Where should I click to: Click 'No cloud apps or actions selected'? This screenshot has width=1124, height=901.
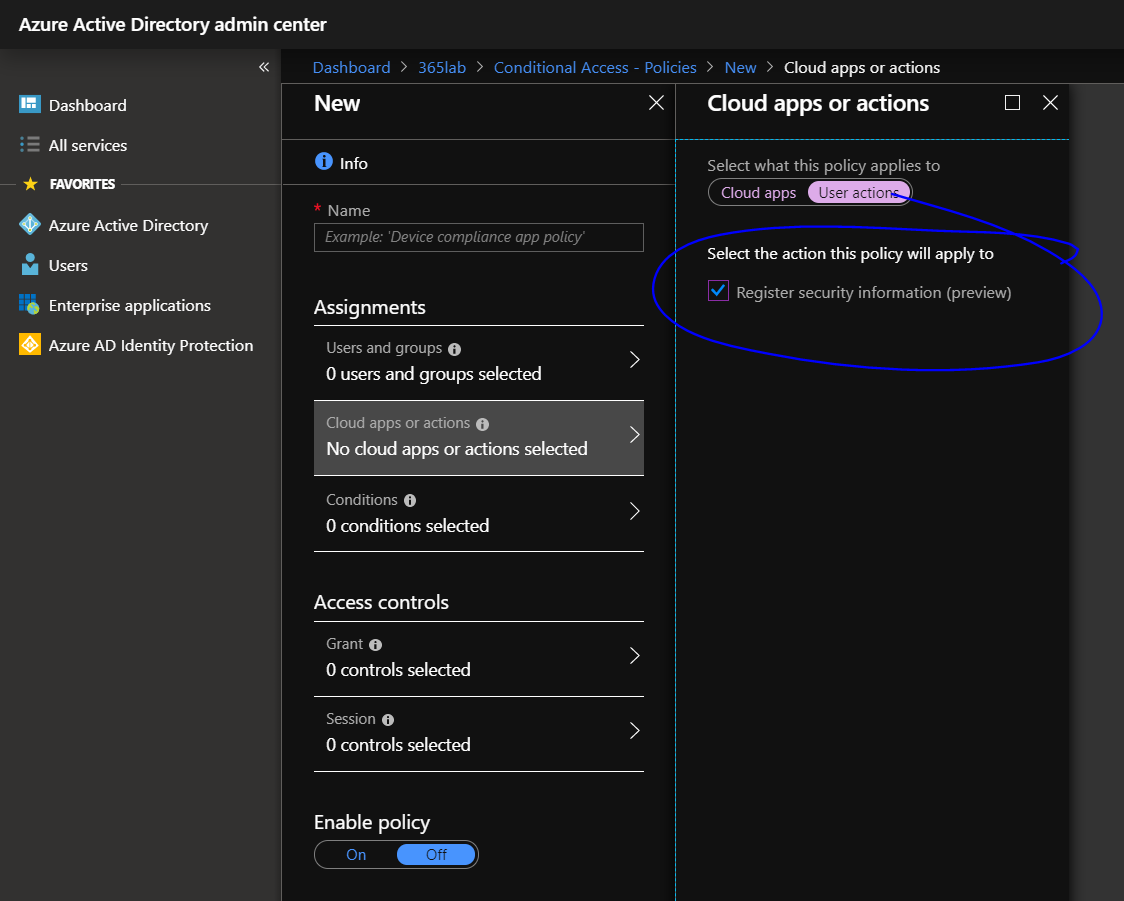click(457, 449)
